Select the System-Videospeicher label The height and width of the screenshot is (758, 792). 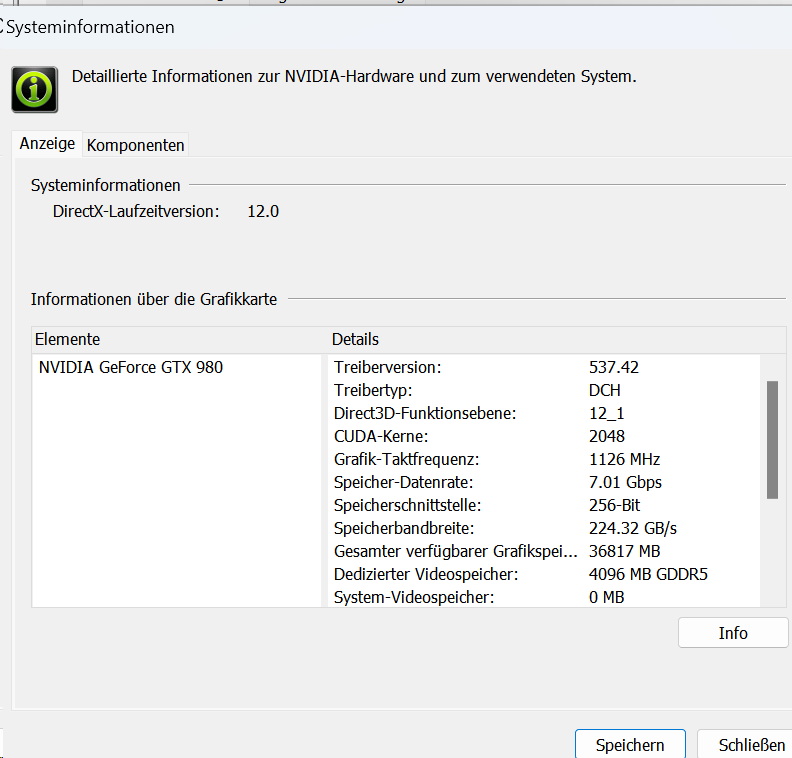[414, 597]
